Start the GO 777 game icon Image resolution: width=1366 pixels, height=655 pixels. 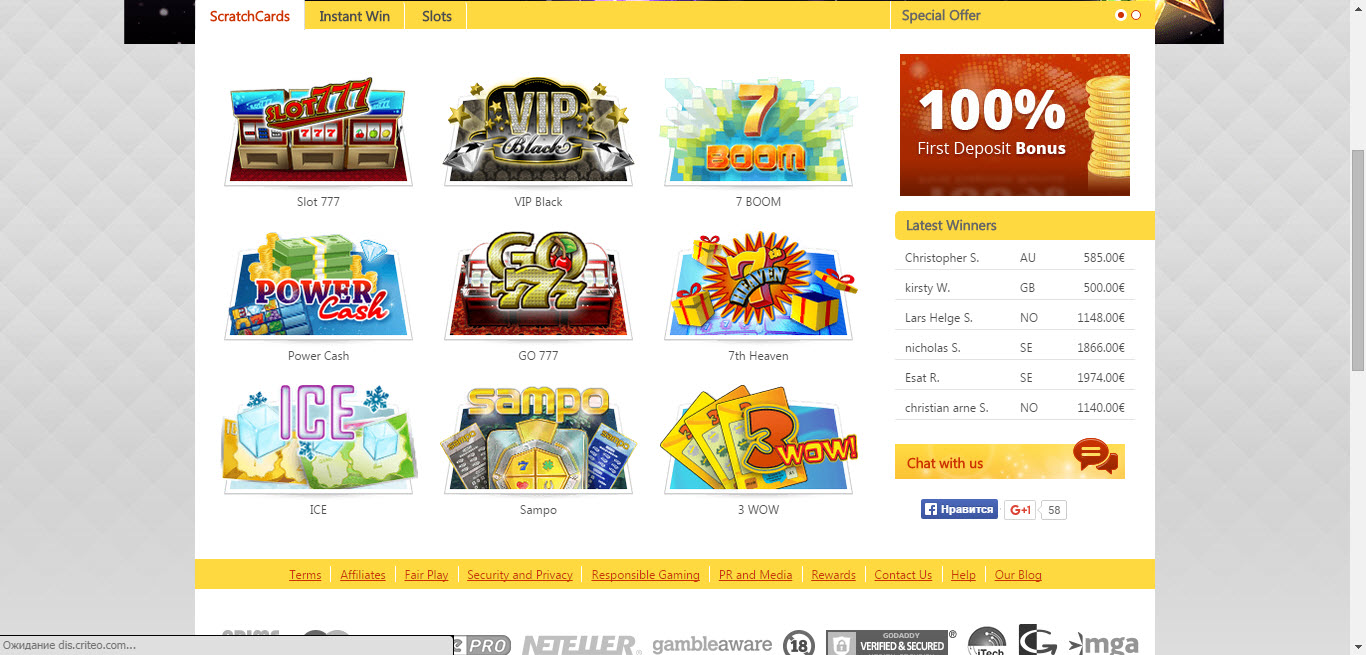538,286
